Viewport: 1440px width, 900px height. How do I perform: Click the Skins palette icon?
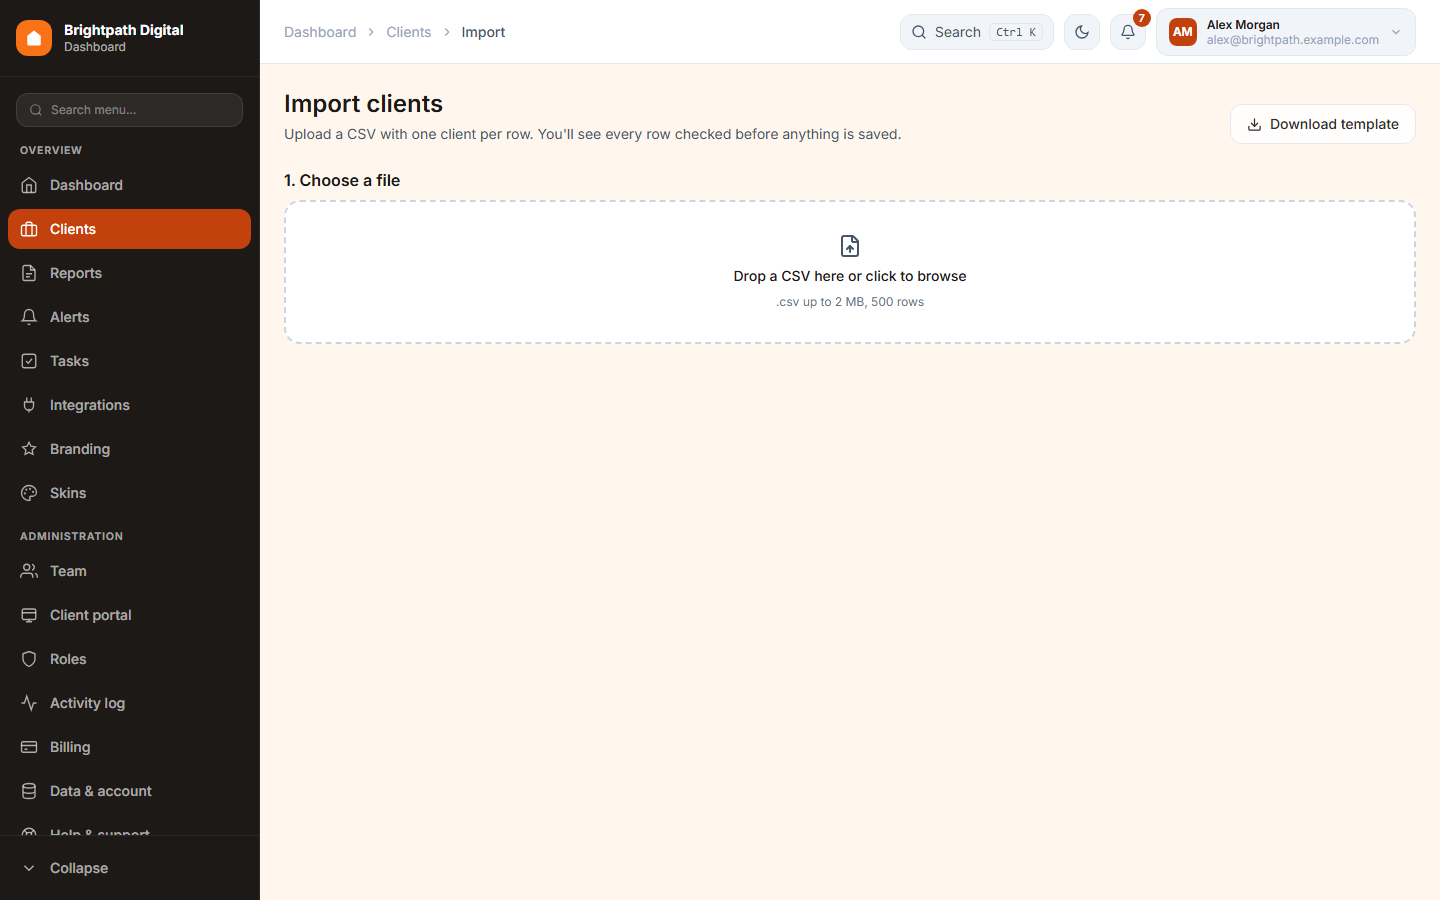pos(29,493)
